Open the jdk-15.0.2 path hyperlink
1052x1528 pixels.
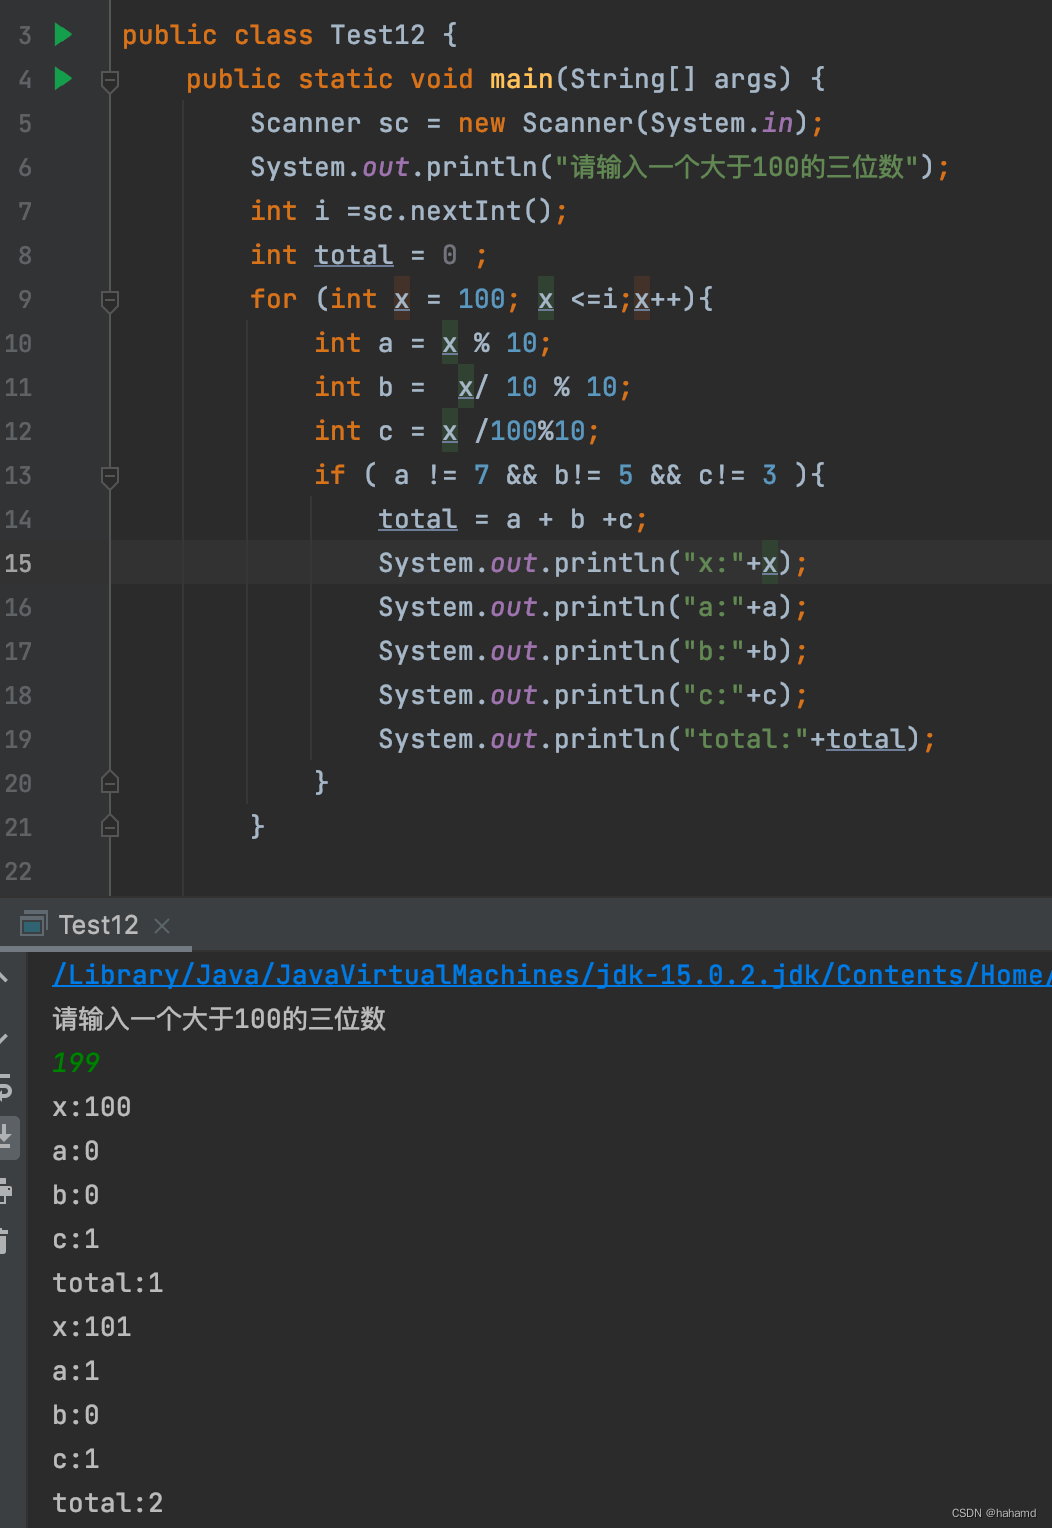500,974
